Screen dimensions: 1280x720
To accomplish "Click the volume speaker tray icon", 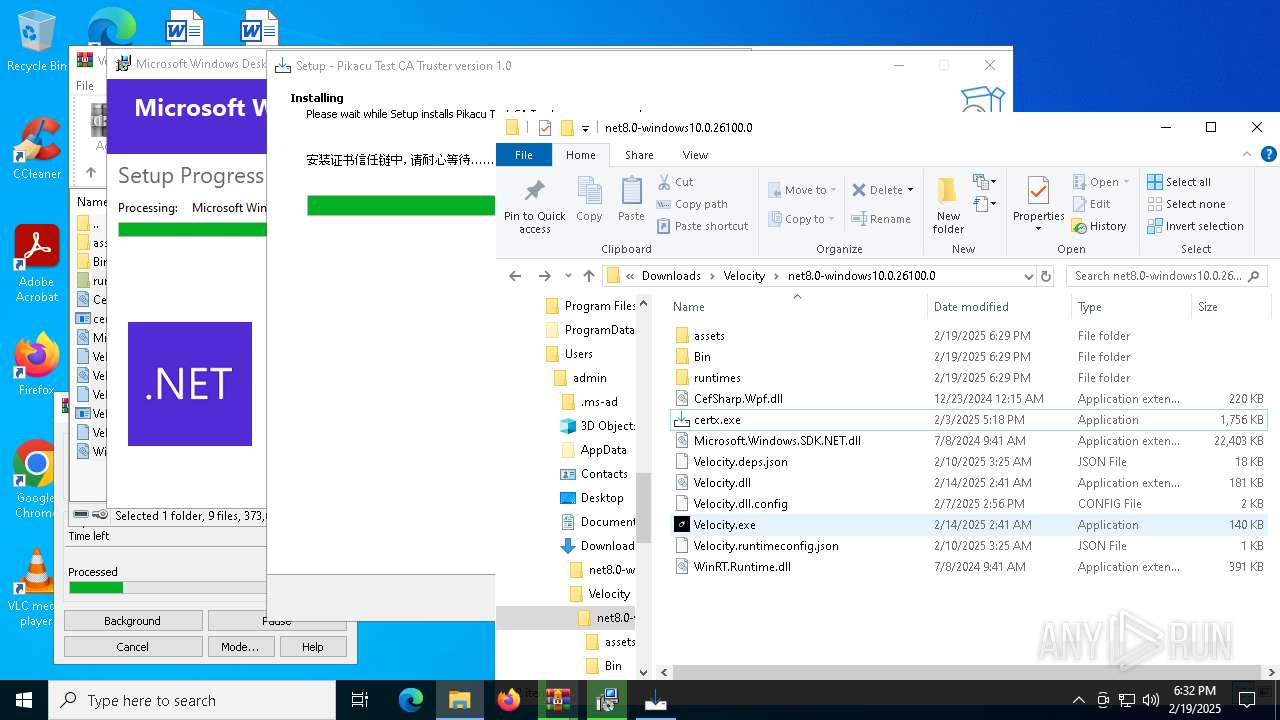I will [x=1151, y=700].
